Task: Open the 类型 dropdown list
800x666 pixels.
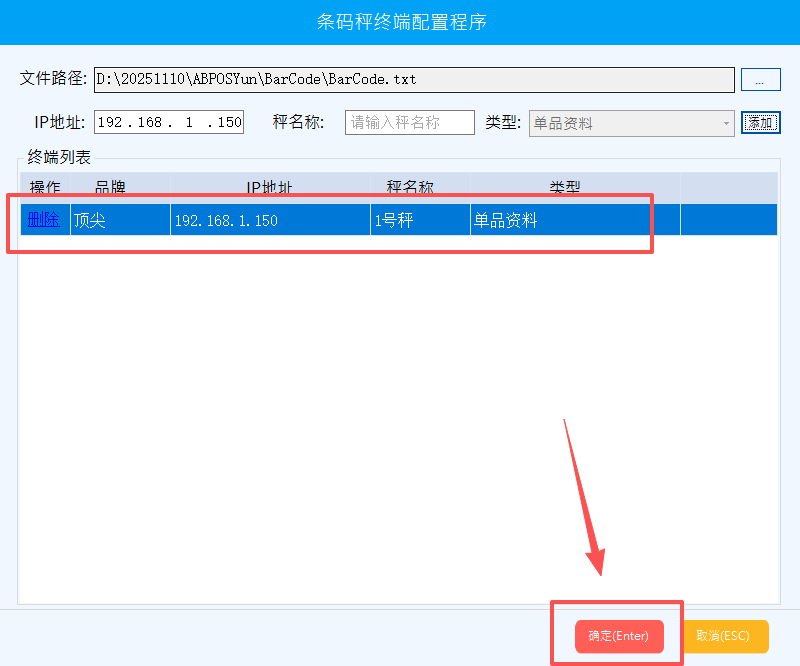Action: [632, 123]
